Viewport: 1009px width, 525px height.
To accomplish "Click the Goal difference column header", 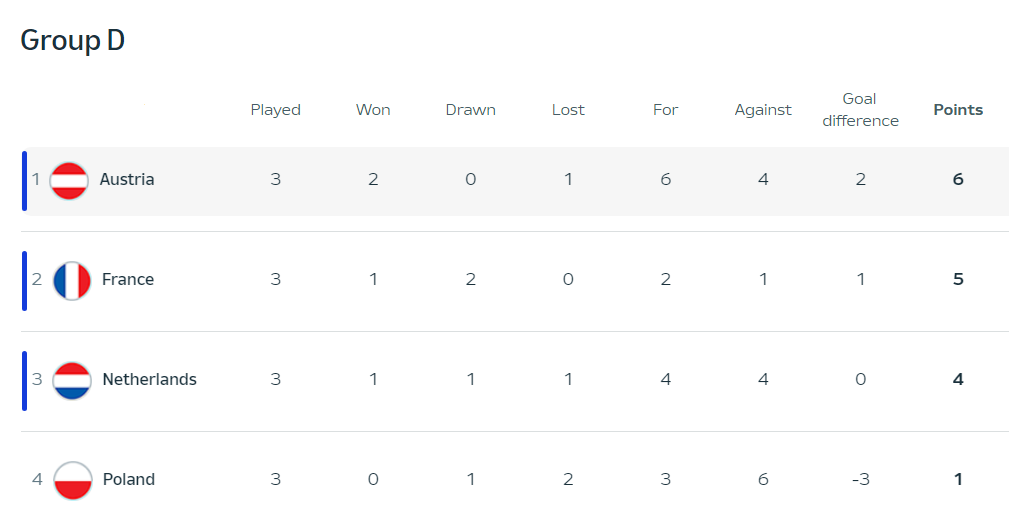I will [x=860, y=110].
